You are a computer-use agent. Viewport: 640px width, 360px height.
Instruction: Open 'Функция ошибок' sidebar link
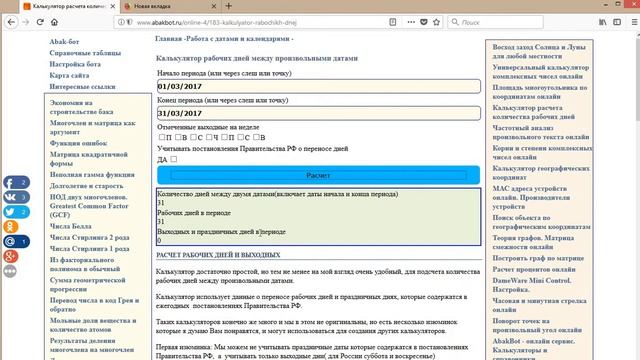pyautogui.click(x=78, y=143)
